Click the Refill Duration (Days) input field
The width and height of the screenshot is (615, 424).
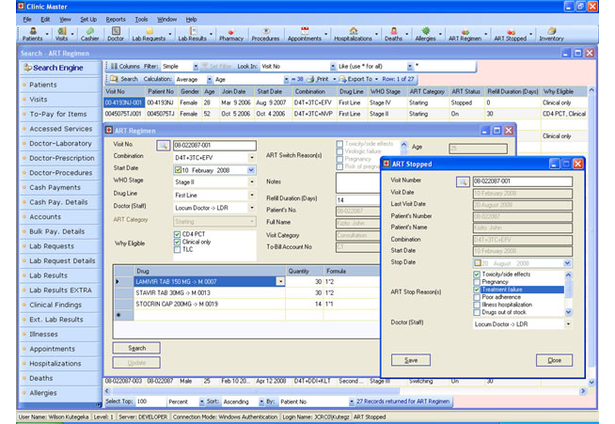pyautogui.click(x=358, y=200)
